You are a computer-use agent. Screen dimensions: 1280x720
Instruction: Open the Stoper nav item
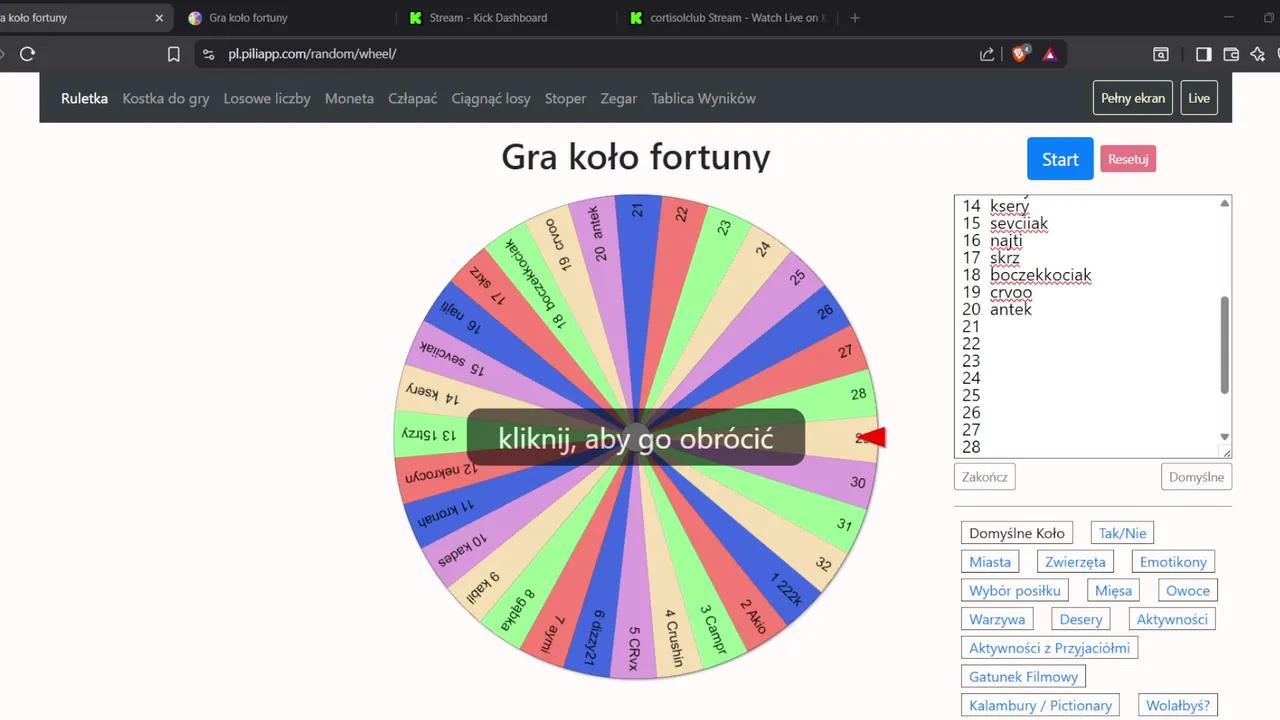[x=565, y=98]
